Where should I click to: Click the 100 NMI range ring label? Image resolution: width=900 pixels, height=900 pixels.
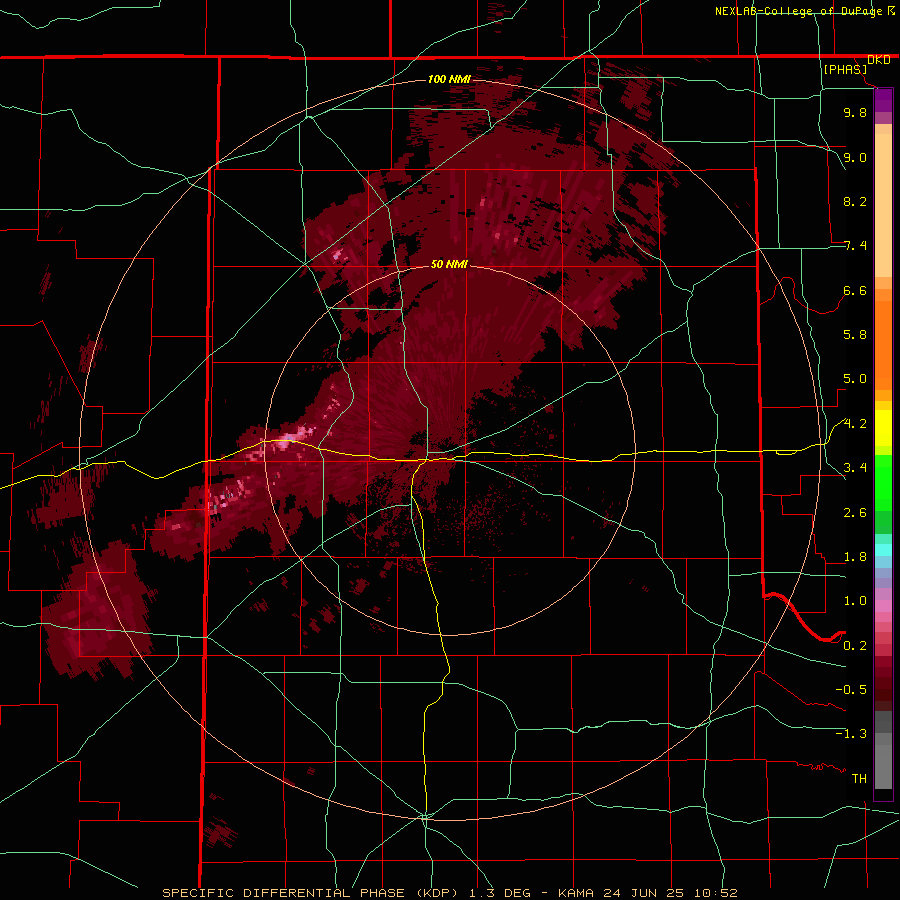[x=449, y=79]
